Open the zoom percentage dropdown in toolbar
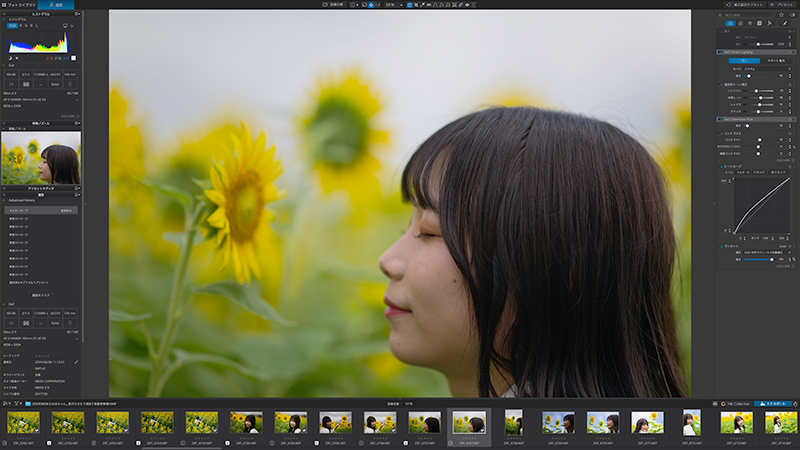 click(394, 5)
